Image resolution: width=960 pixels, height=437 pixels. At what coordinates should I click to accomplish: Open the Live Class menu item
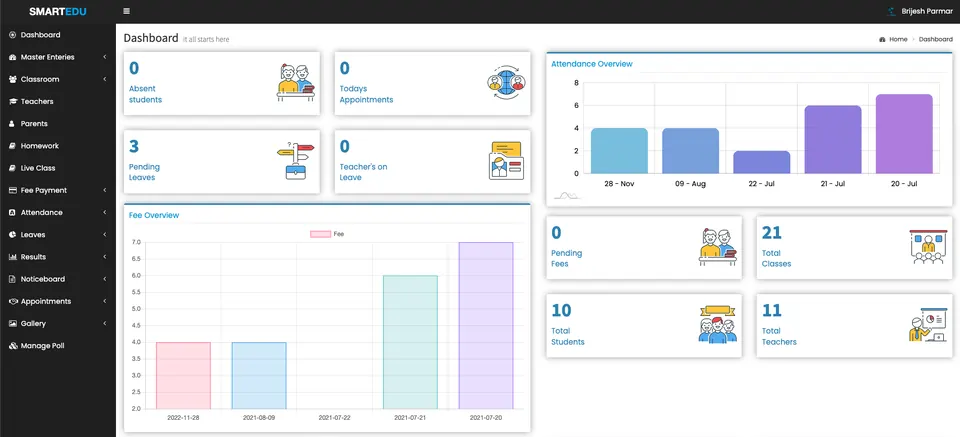pyautogui.click(x=58, y=168)
